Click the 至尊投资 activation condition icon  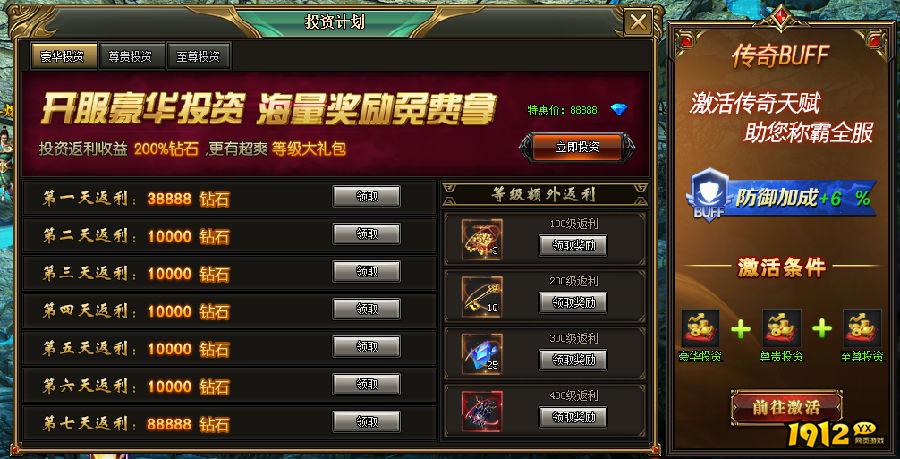(x=863, y=329)
